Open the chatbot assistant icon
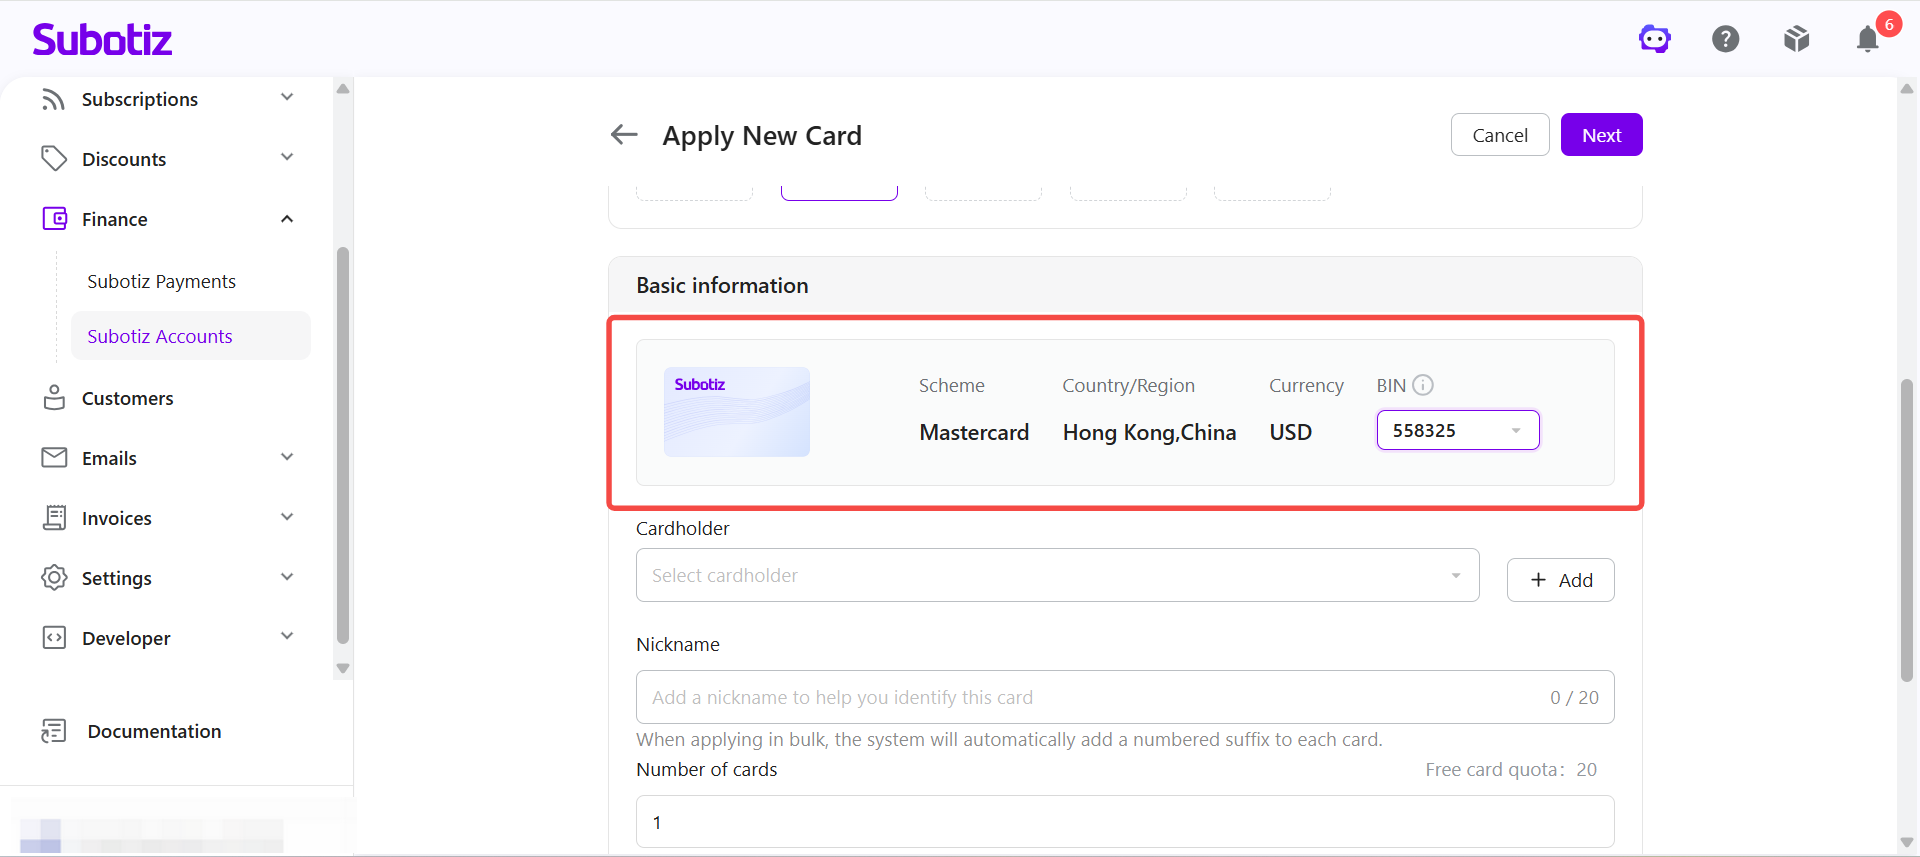Screen dimensions: 1920x857 1655,39
